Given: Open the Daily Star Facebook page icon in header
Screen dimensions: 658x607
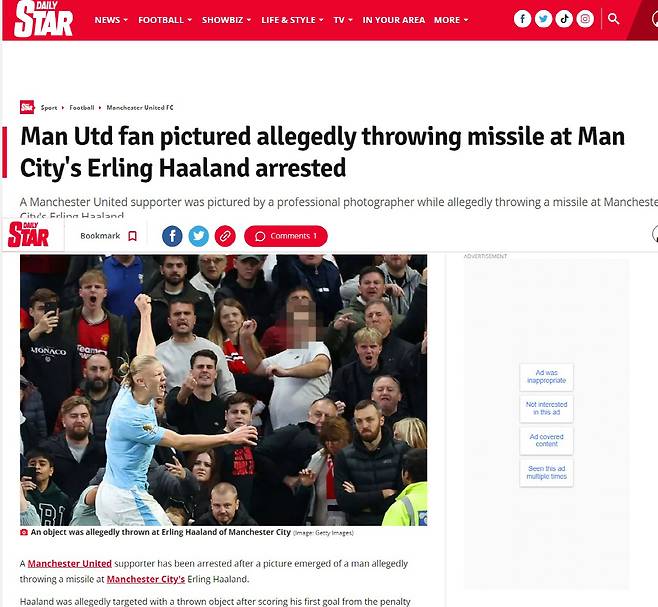Looking at the screenshot, I should [522, 19].
